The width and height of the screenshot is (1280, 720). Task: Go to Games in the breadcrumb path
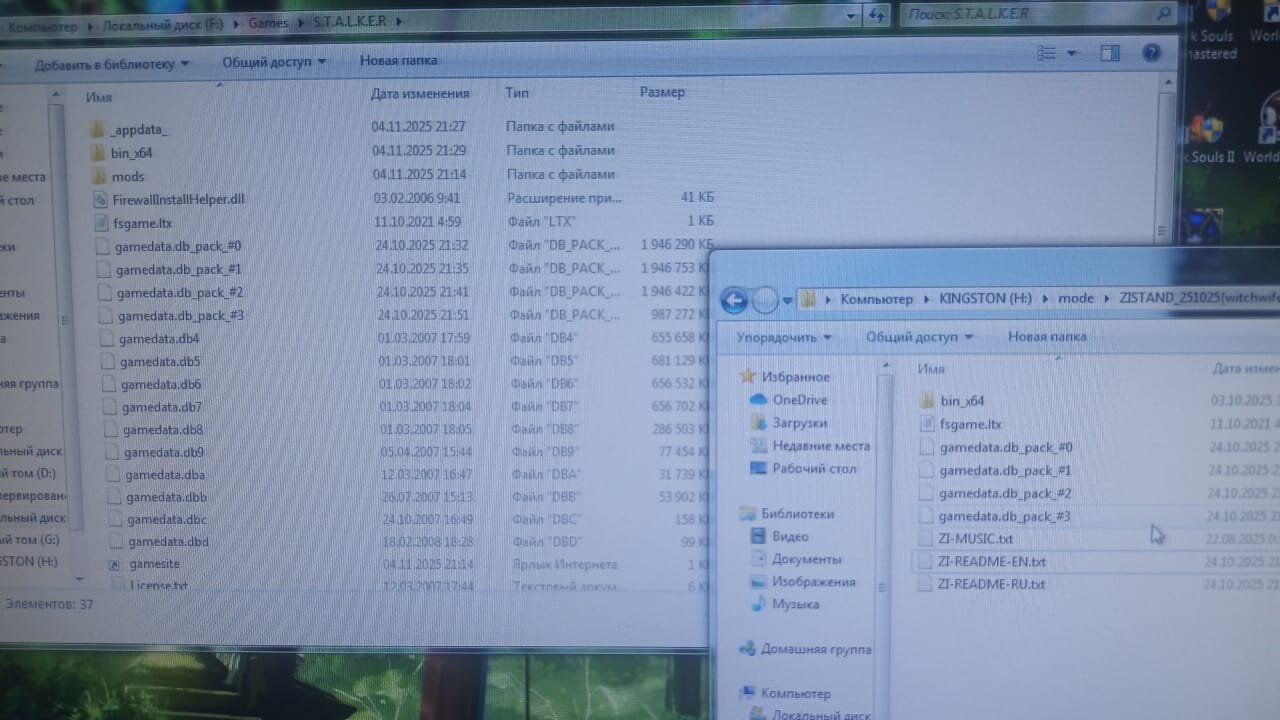tap(269, 23)
